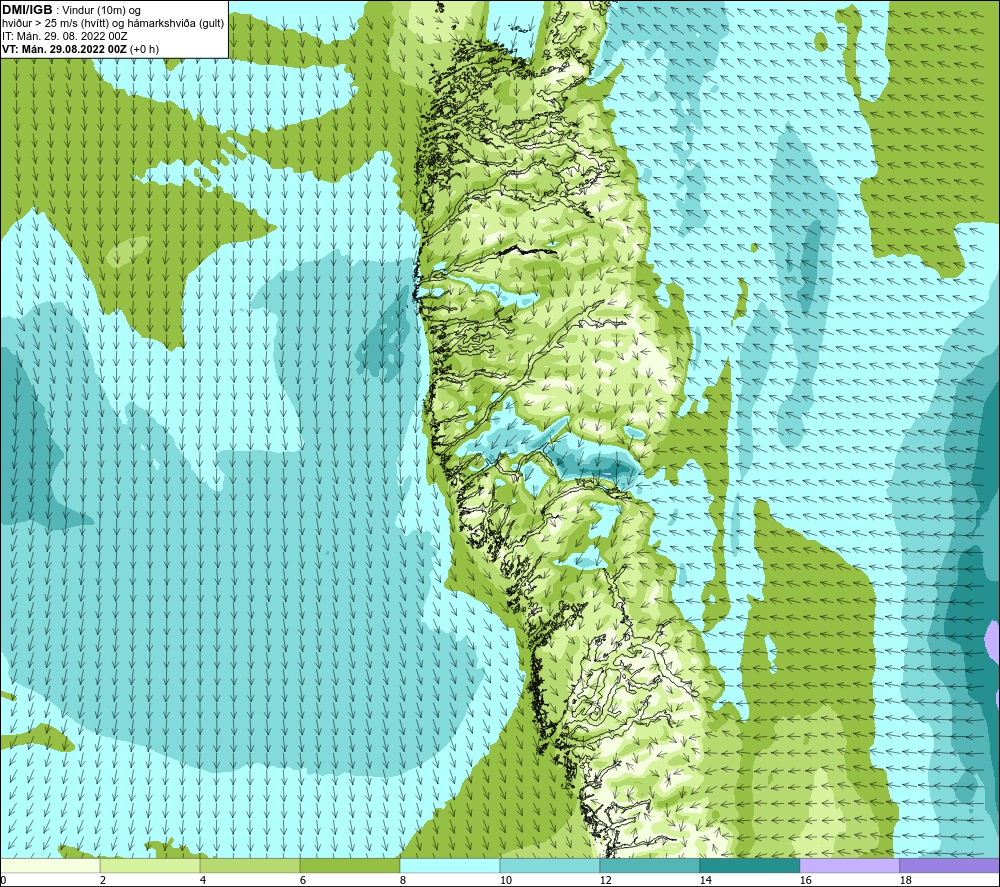Click the medium green 4–6 m/s legend swatch
The height and width of the screenshot is (887, 1000).
click(250, 865)
